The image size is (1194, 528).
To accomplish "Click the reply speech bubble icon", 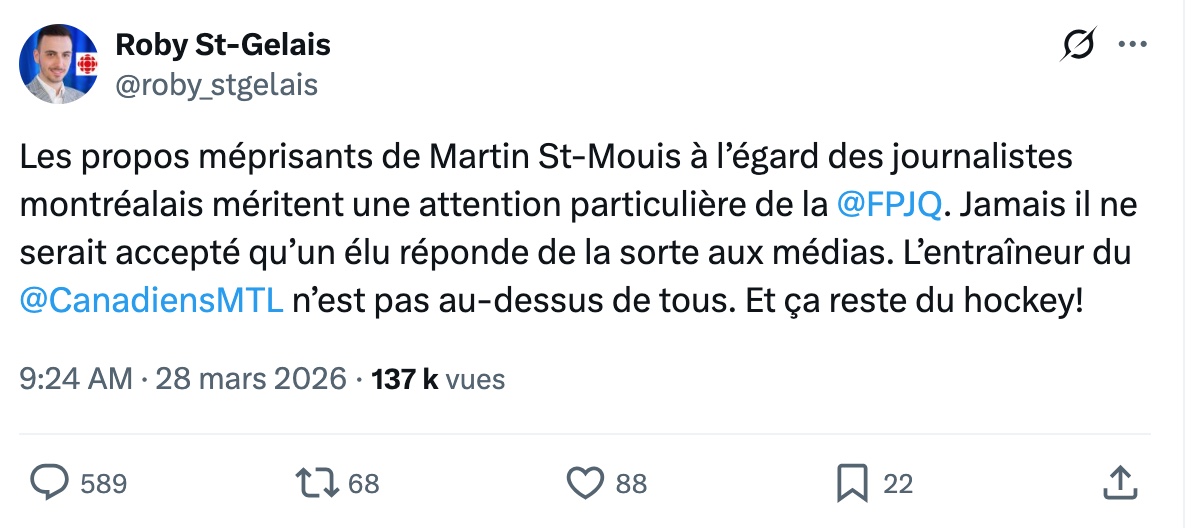I will 48,483.
